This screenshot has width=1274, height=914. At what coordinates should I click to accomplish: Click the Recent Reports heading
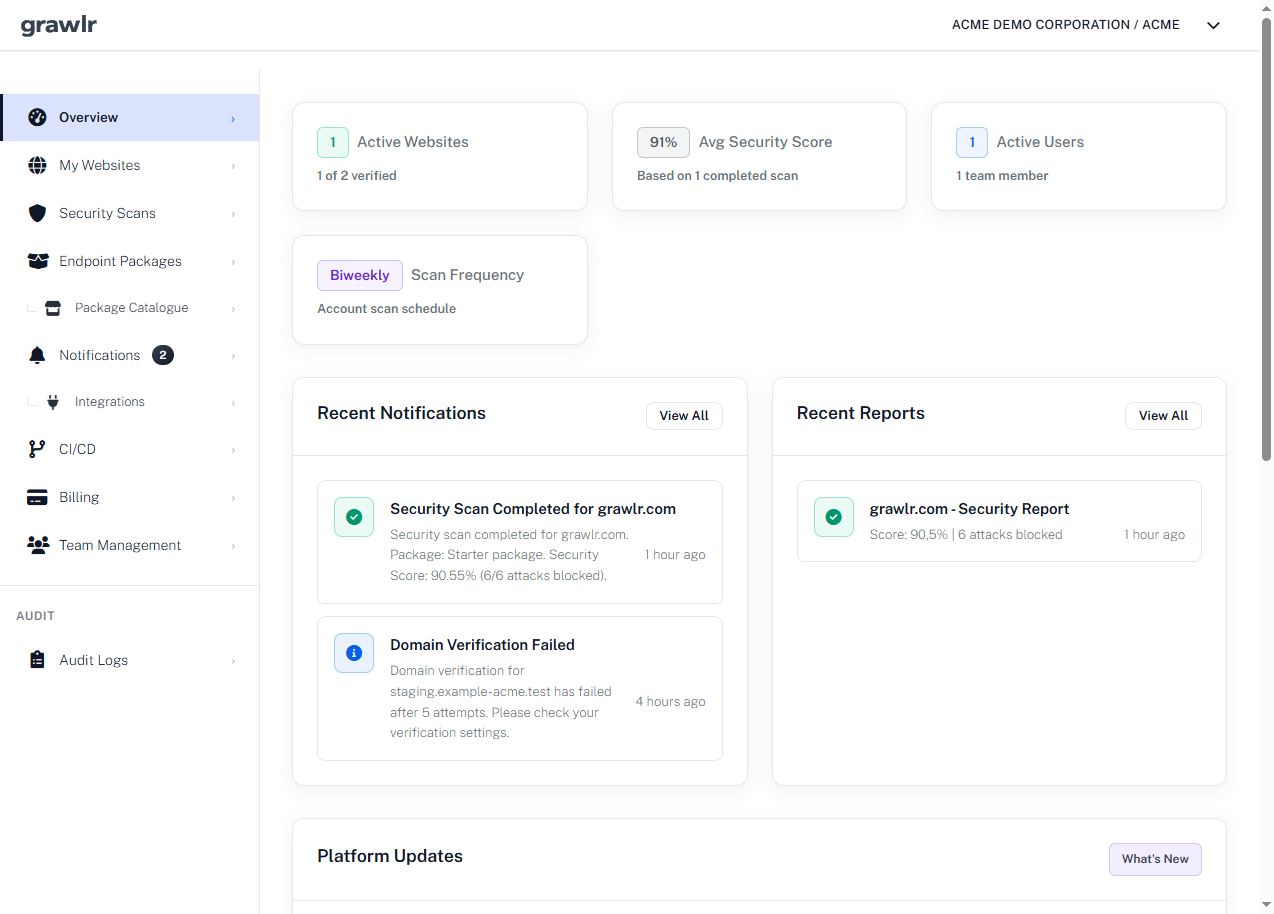(861, 413)
